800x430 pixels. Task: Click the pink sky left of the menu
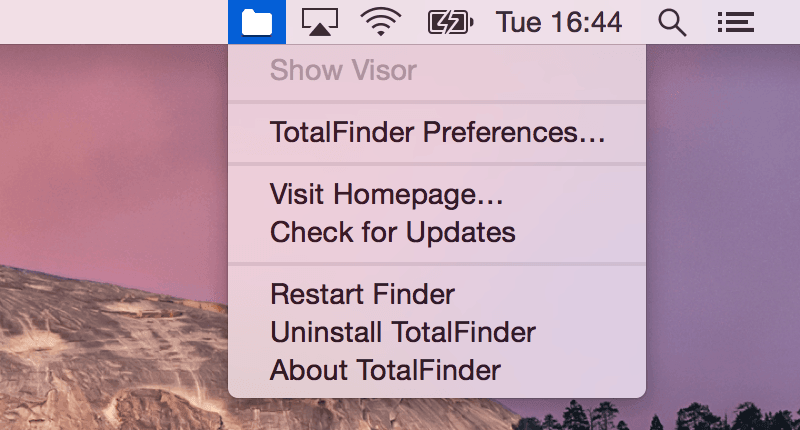coord(100,150)
